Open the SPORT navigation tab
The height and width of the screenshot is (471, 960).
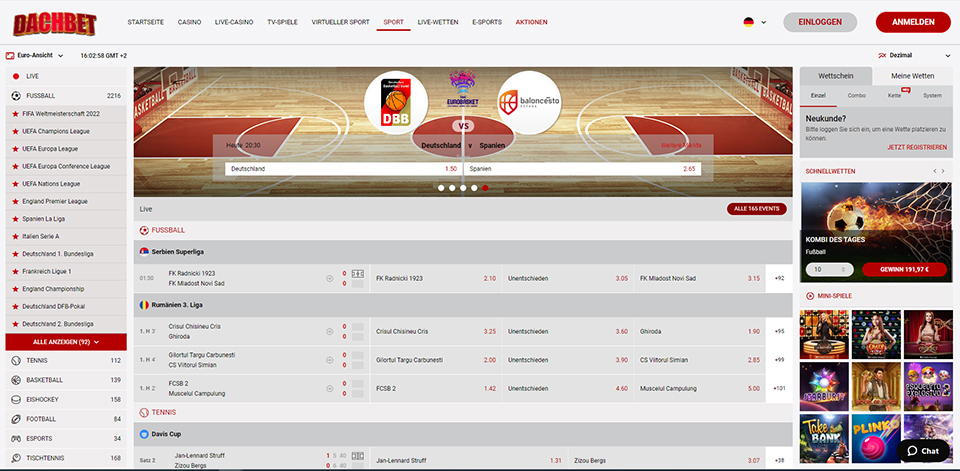(393, 22)
